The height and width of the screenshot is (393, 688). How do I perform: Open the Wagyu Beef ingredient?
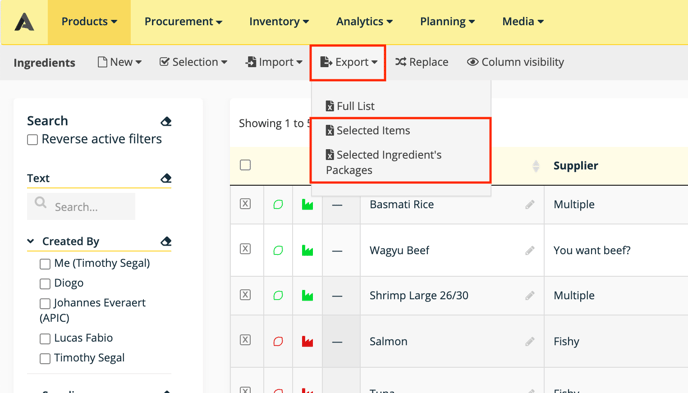(399, 250)
